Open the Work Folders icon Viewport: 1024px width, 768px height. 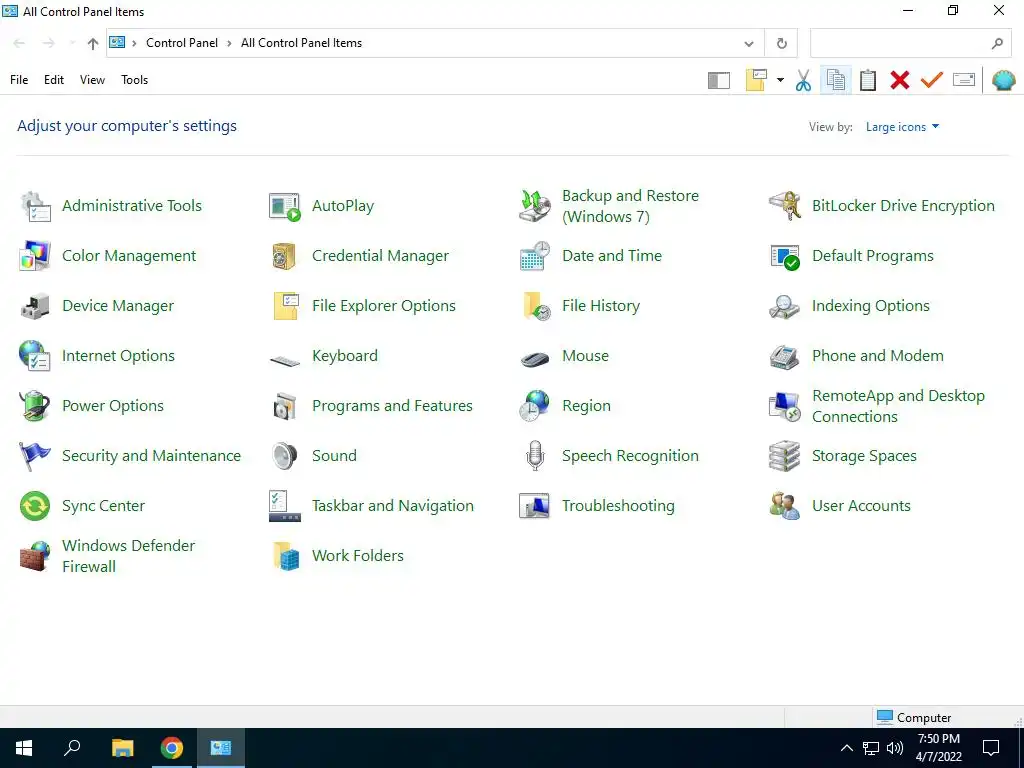(285, 556)
